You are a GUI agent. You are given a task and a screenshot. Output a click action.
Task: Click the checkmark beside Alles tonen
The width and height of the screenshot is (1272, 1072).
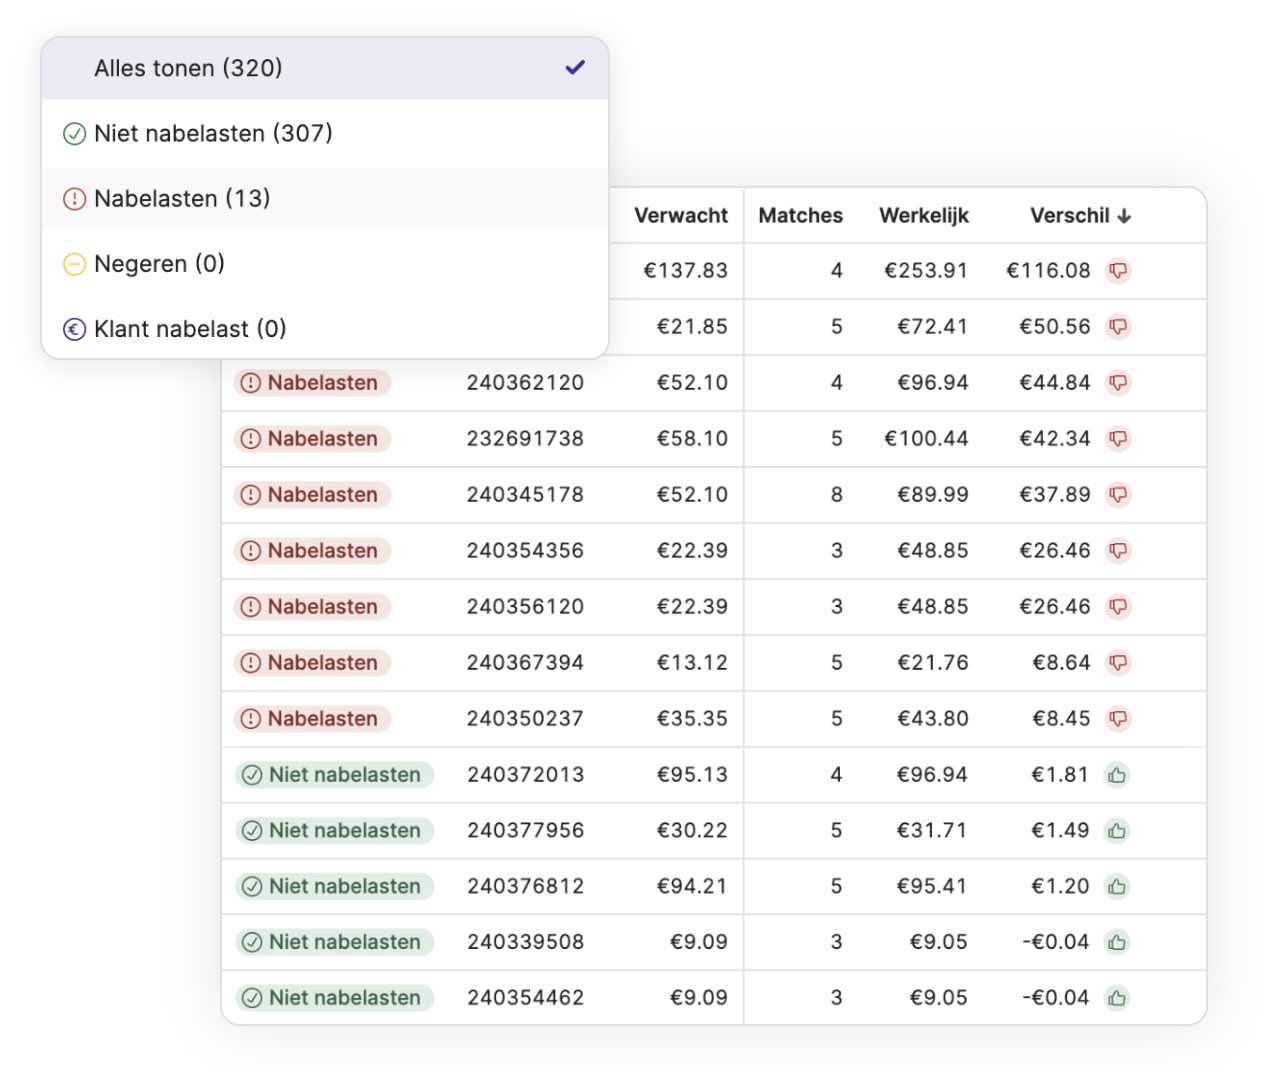click(x=575, y=68)
